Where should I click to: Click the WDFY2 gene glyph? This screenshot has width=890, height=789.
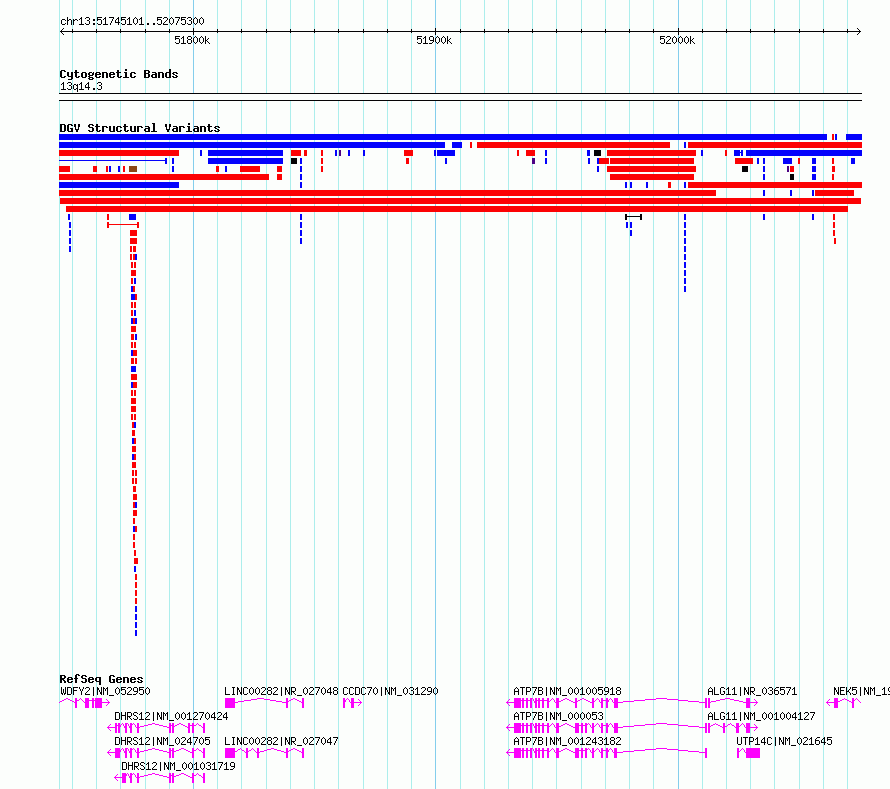pos(85,703)
